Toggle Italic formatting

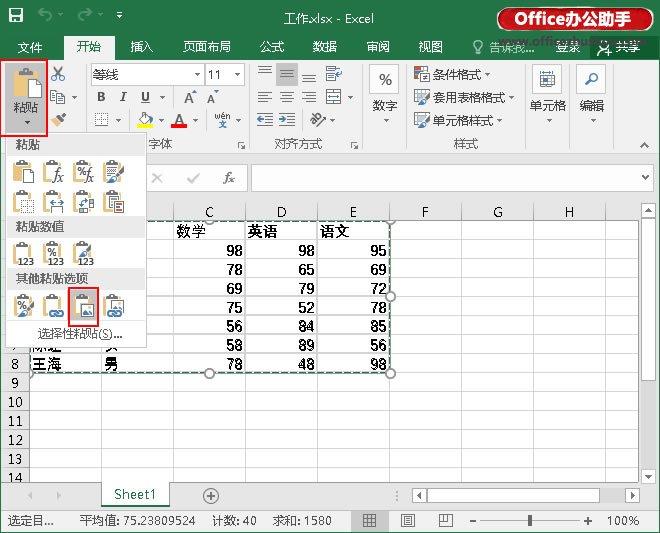pyautogui.click(x=123, y=97)
